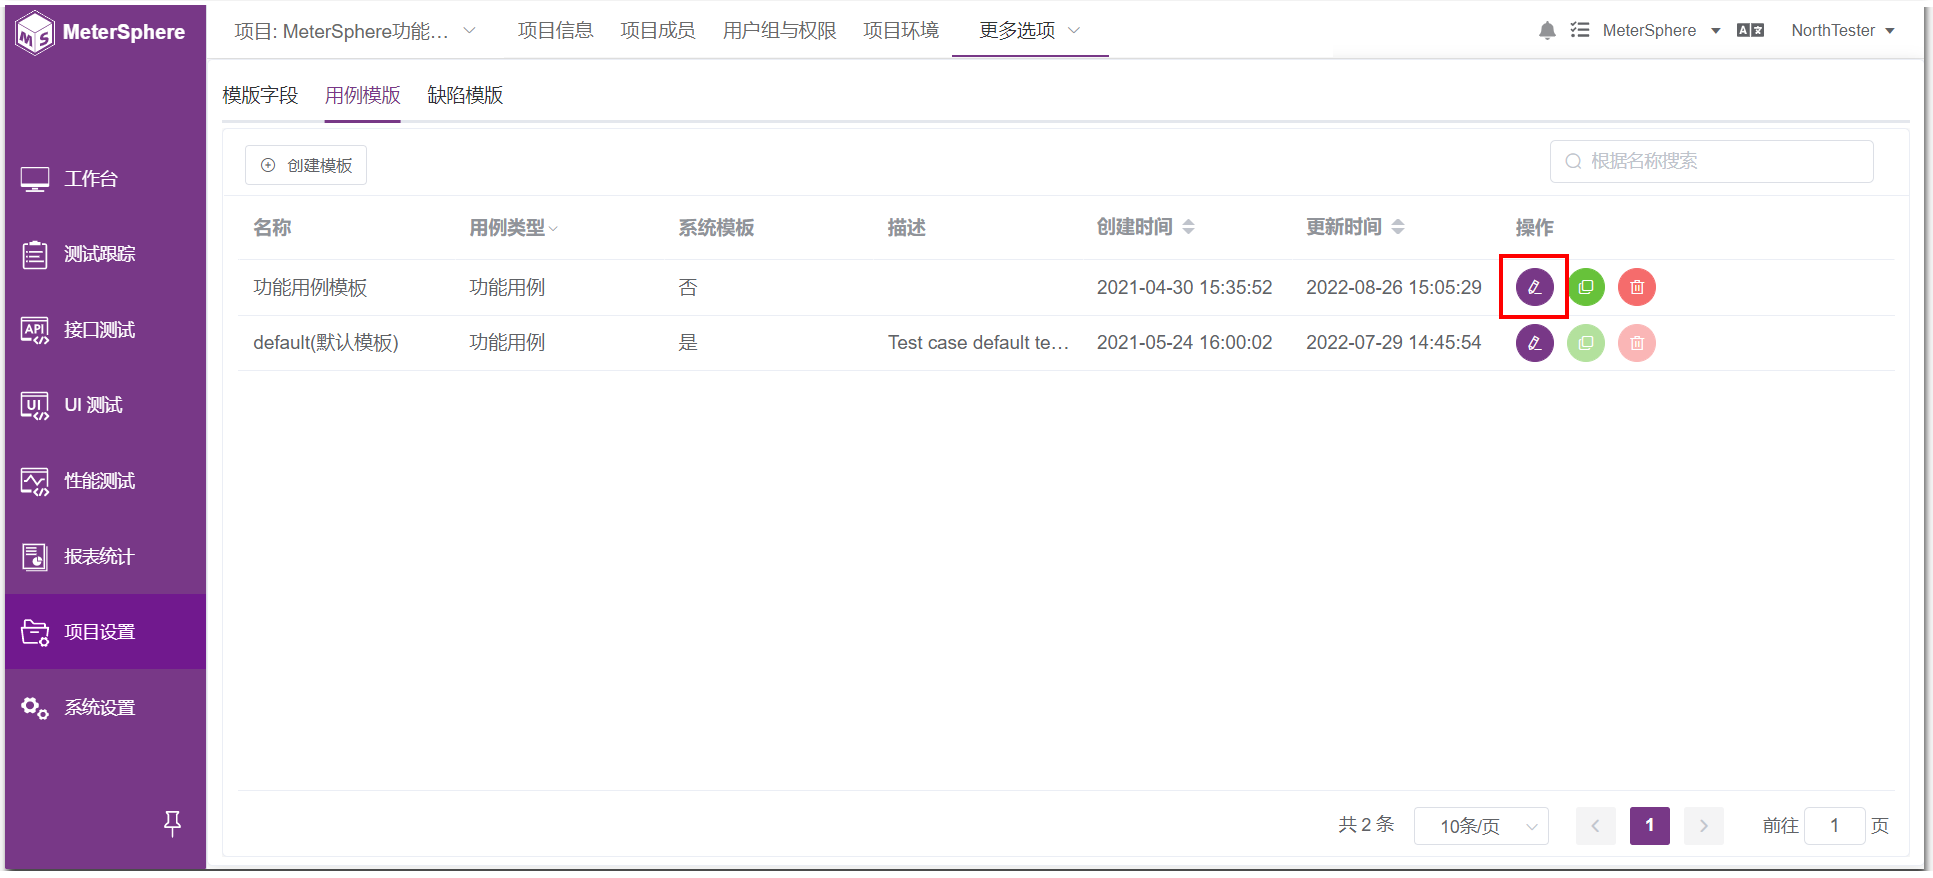Open the task list icon beside the bell
The width and height of the screenshot is (1933, 878).
point(1580,30)
